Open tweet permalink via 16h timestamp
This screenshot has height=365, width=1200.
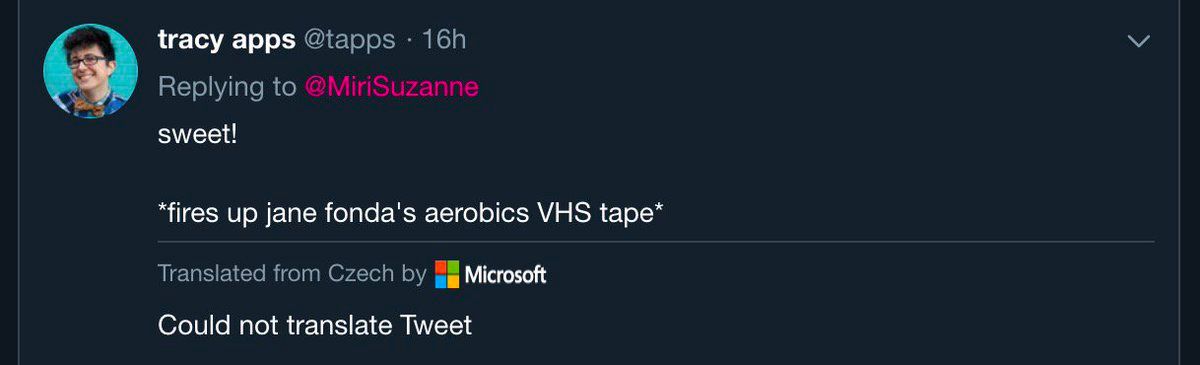(444, 40)
